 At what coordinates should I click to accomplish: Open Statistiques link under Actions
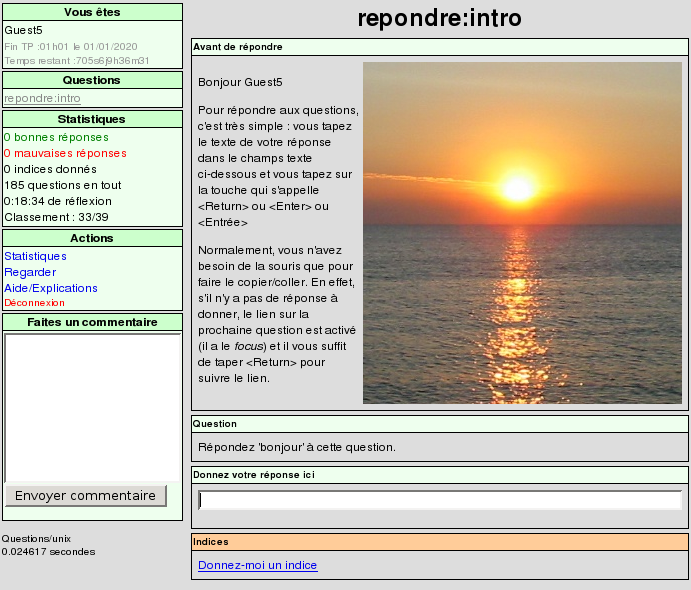pyautogui.click(x=35, y=256)
